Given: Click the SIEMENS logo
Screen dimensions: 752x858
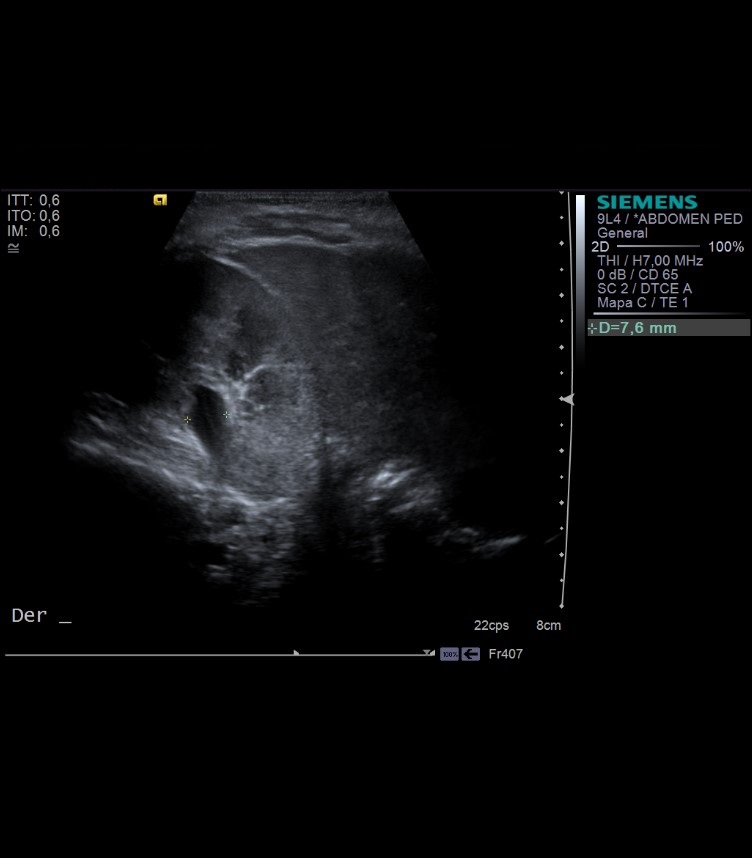Looking at the screenshot, I should click(x=647, y=202).
